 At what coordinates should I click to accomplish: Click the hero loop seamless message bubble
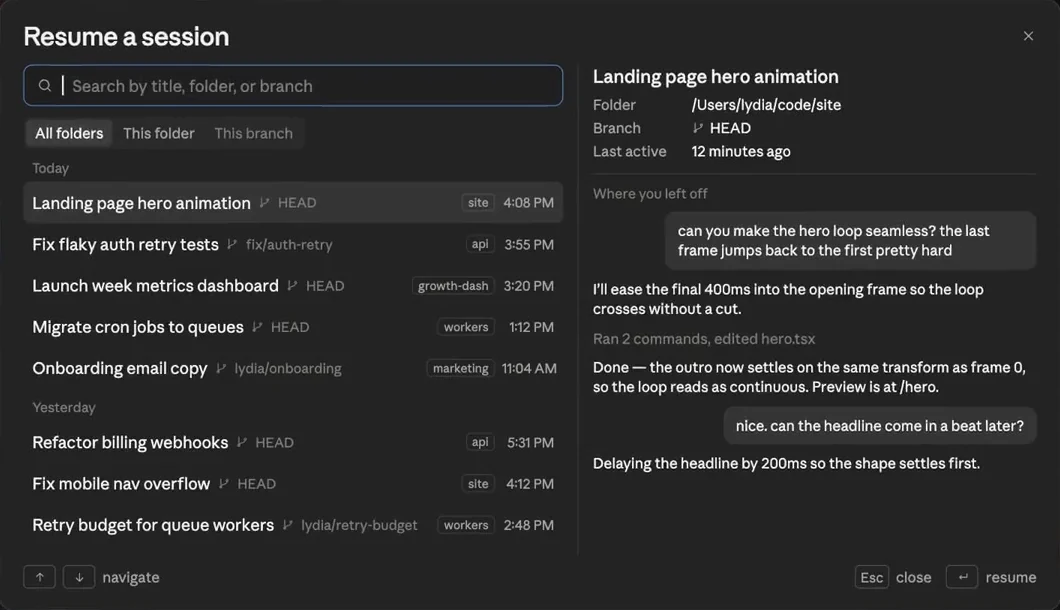coord(850,241)
